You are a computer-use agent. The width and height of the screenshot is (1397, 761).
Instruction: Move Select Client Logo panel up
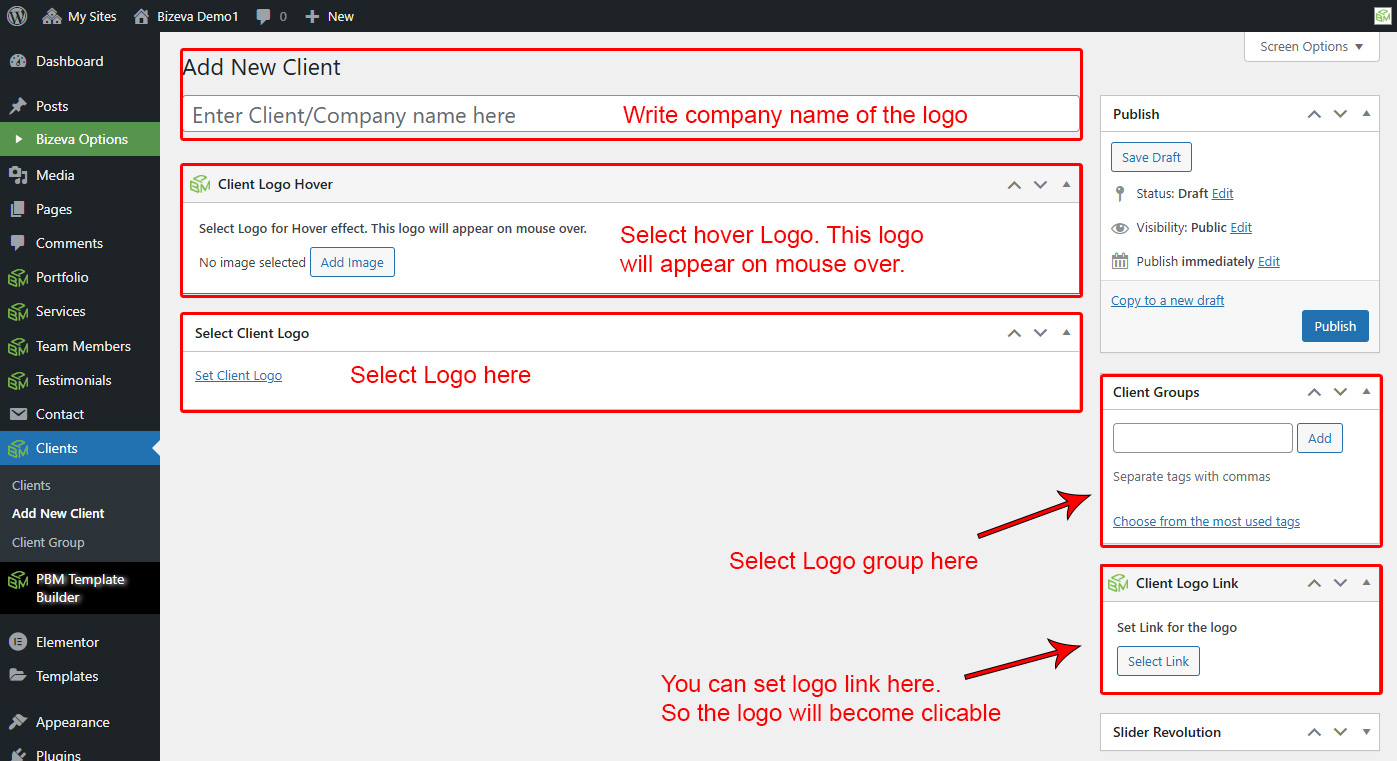coord(1014,333)
